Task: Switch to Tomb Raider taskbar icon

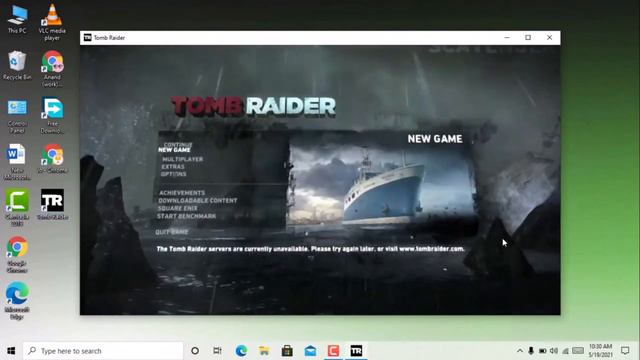Action: (x=356, y=351)
